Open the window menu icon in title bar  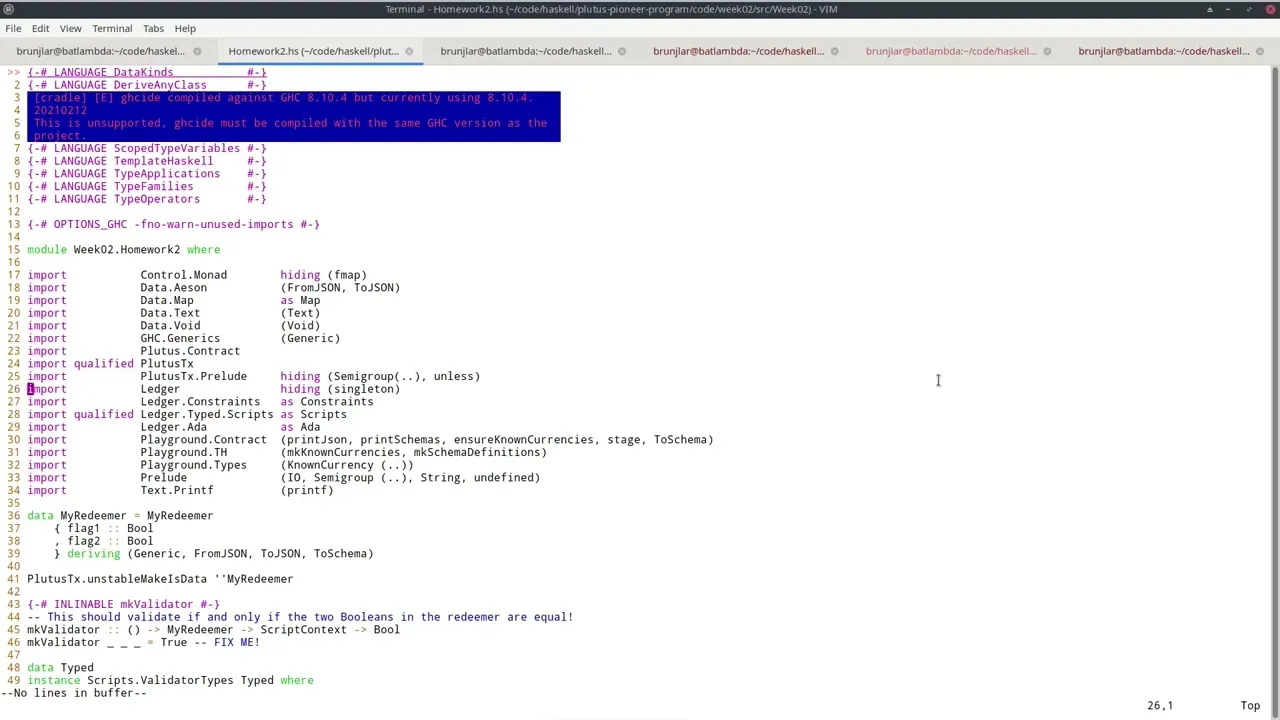pos(8,9)
